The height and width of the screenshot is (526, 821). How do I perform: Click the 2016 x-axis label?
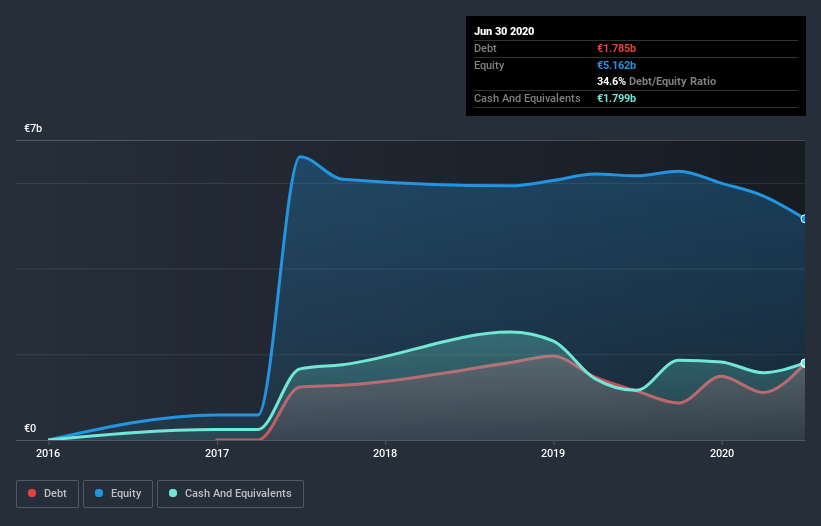(x=48, y=453)
